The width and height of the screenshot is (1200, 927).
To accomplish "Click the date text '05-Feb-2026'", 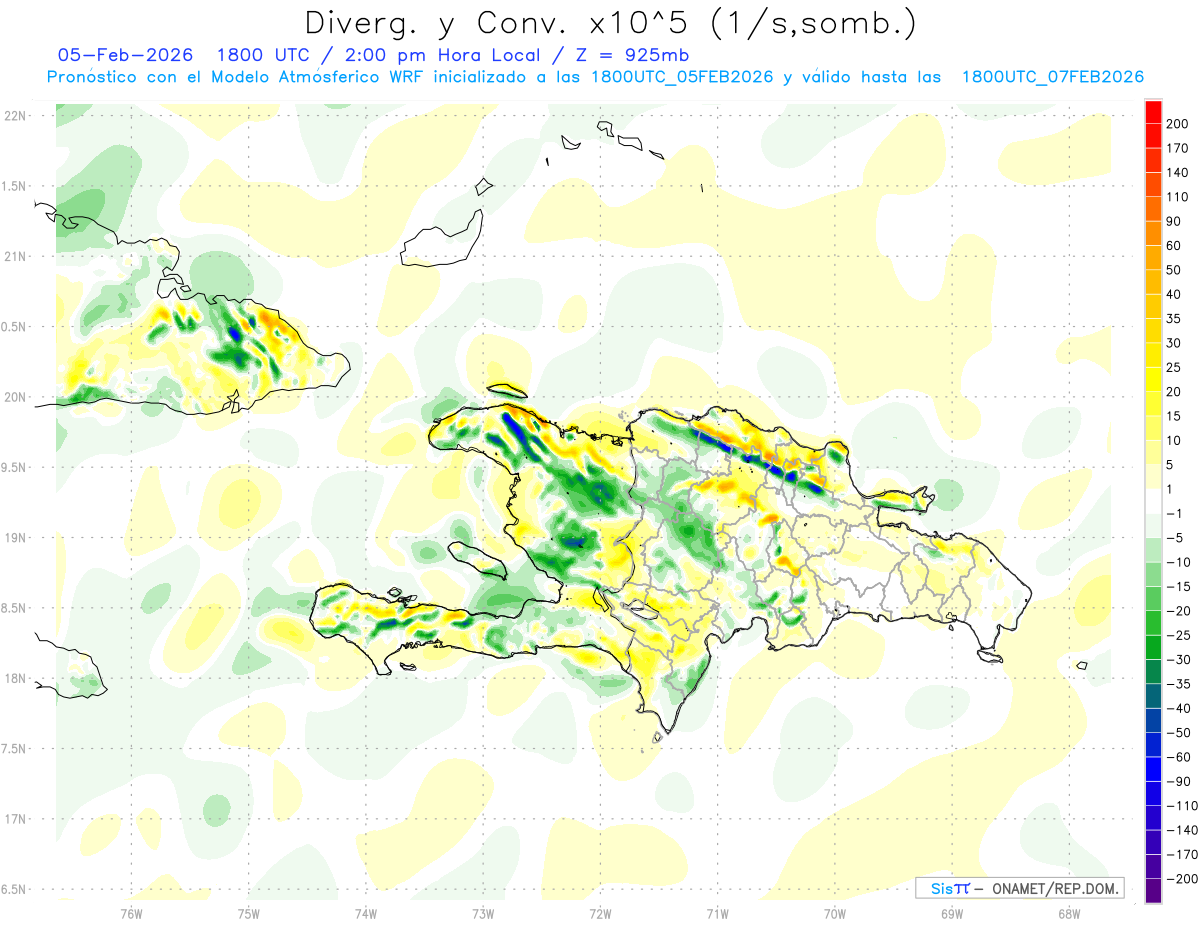I will point(125,55).
